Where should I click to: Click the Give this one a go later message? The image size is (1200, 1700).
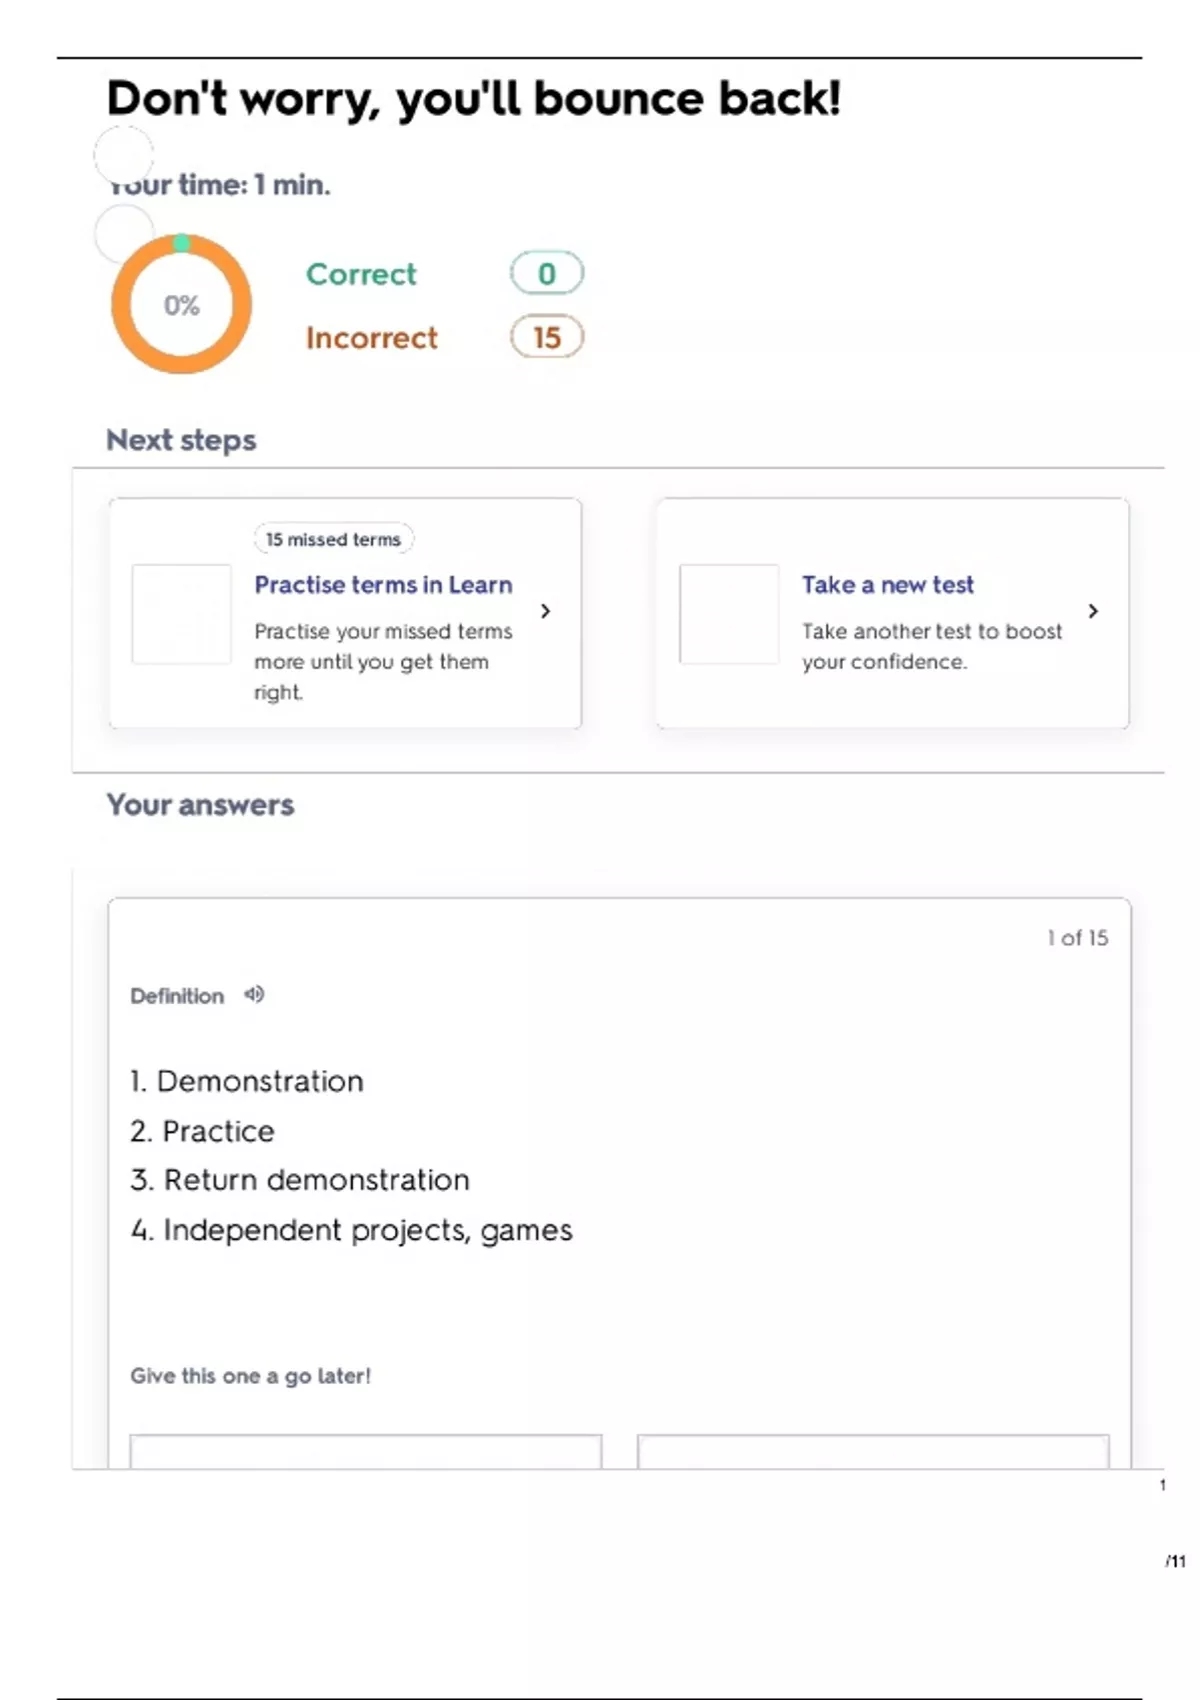(x=250, y=1376)
